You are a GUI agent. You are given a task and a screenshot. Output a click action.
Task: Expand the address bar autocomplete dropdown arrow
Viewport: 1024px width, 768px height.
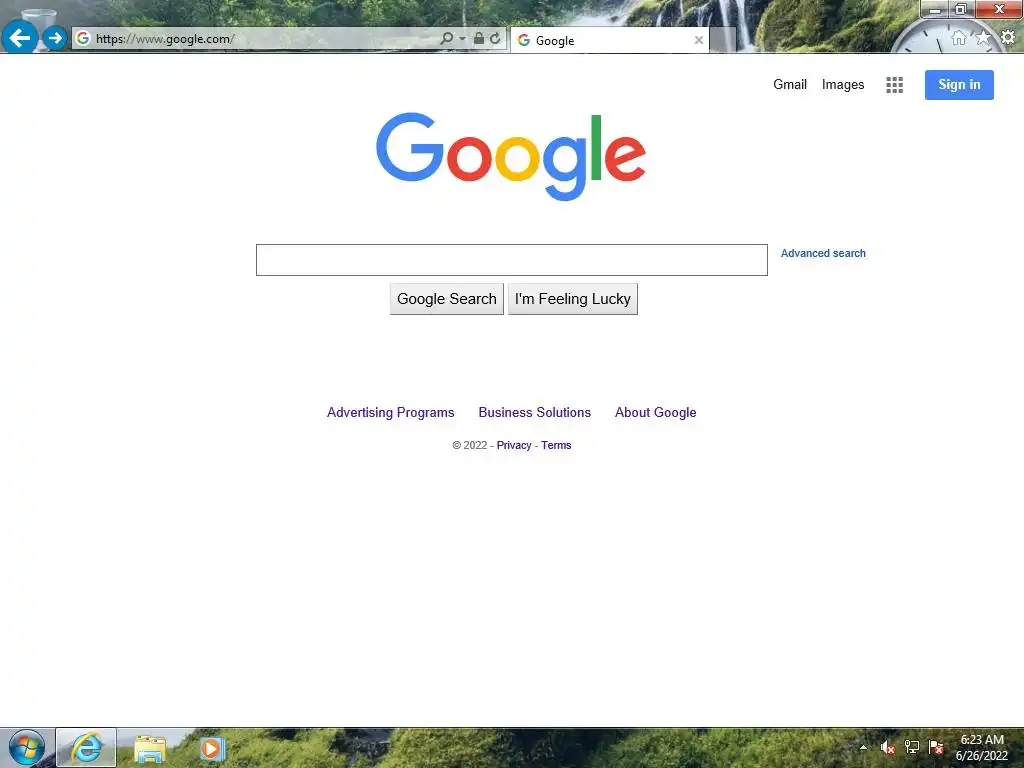[x=462, y=39]
